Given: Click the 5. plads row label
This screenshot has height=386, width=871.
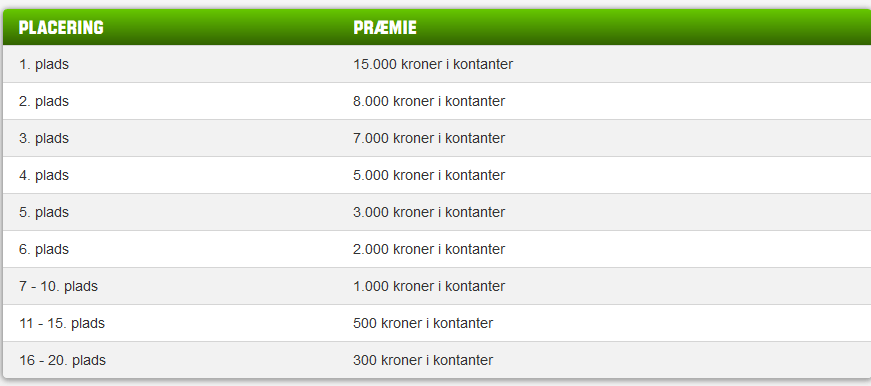Looking at the screenshot, I should pos(44,213).
